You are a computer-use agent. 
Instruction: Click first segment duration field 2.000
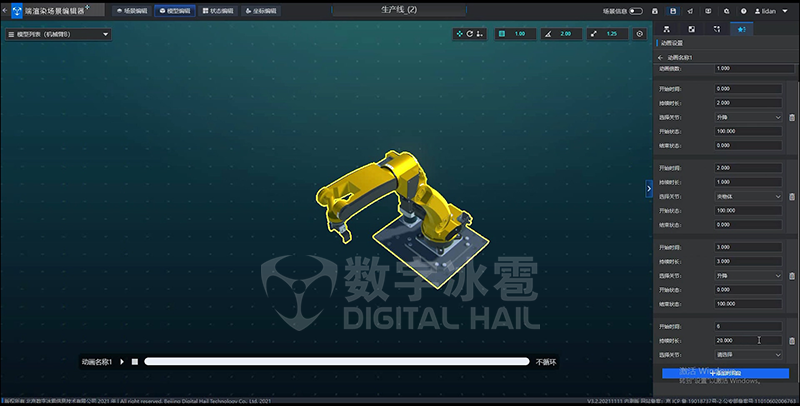click(747, 103)
